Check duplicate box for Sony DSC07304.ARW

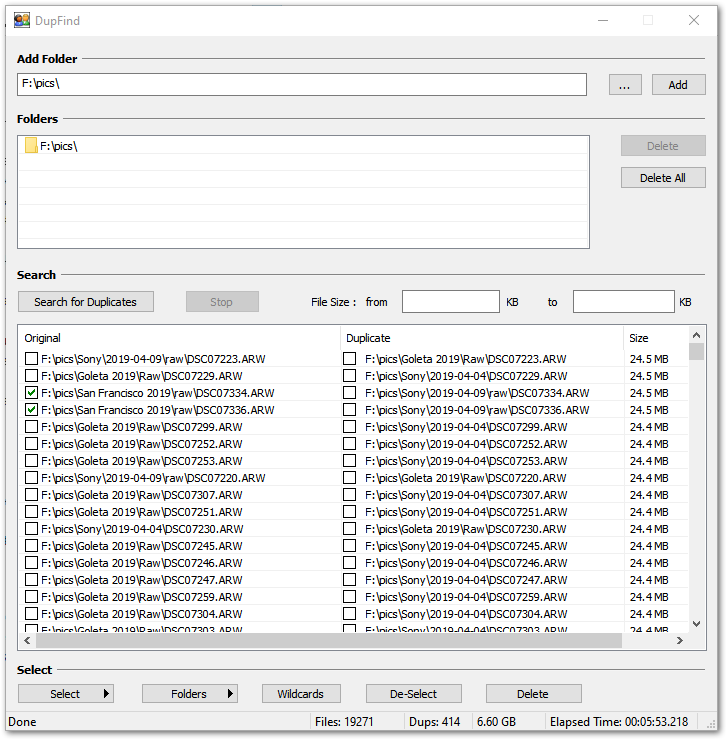coord(349,614)
